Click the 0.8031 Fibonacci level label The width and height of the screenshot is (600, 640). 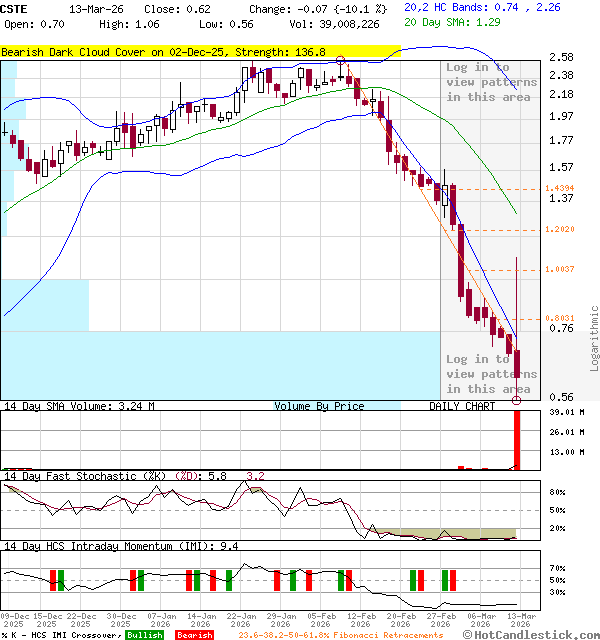point(559,318)
